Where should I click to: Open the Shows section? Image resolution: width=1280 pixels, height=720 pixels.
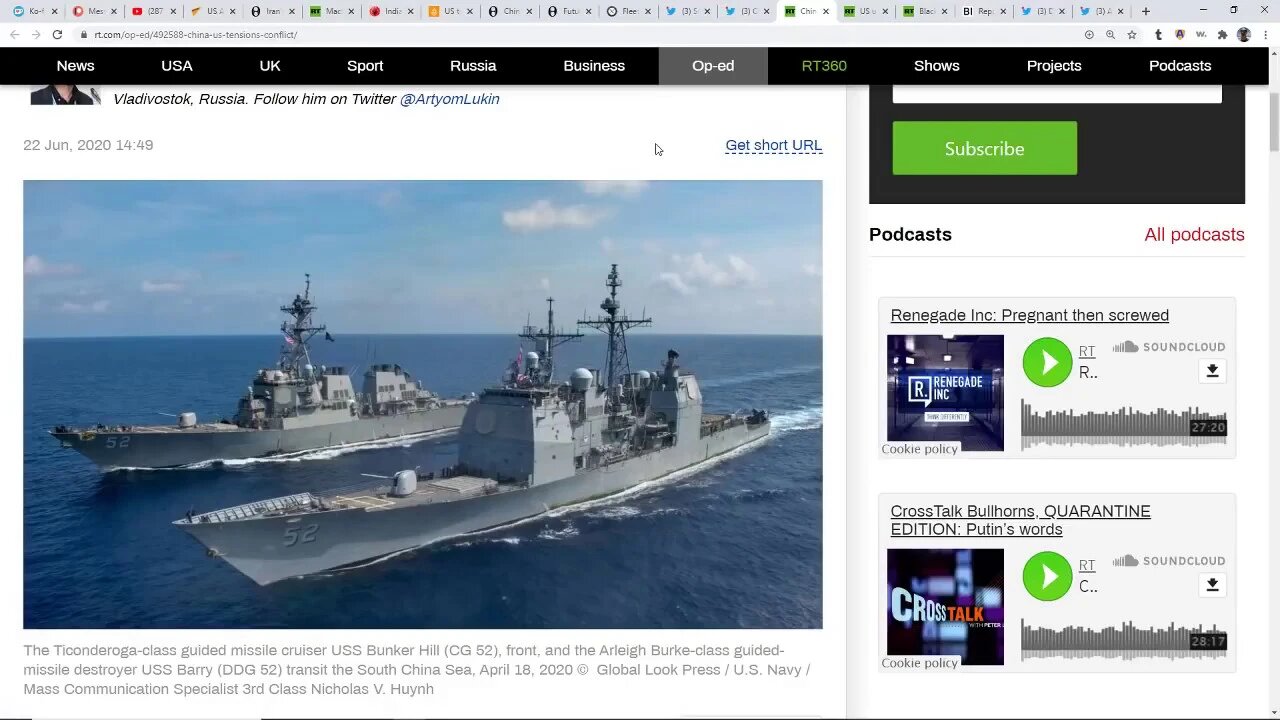[x=937, y=66]
